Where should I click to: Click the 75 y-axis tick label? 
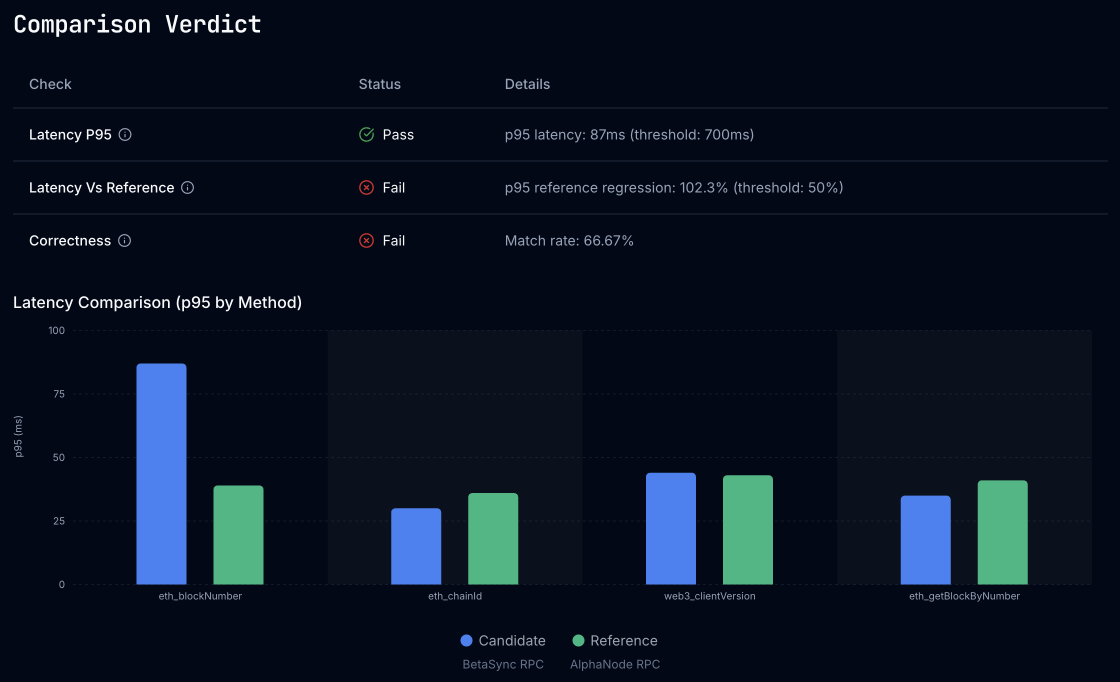point(59,394)
